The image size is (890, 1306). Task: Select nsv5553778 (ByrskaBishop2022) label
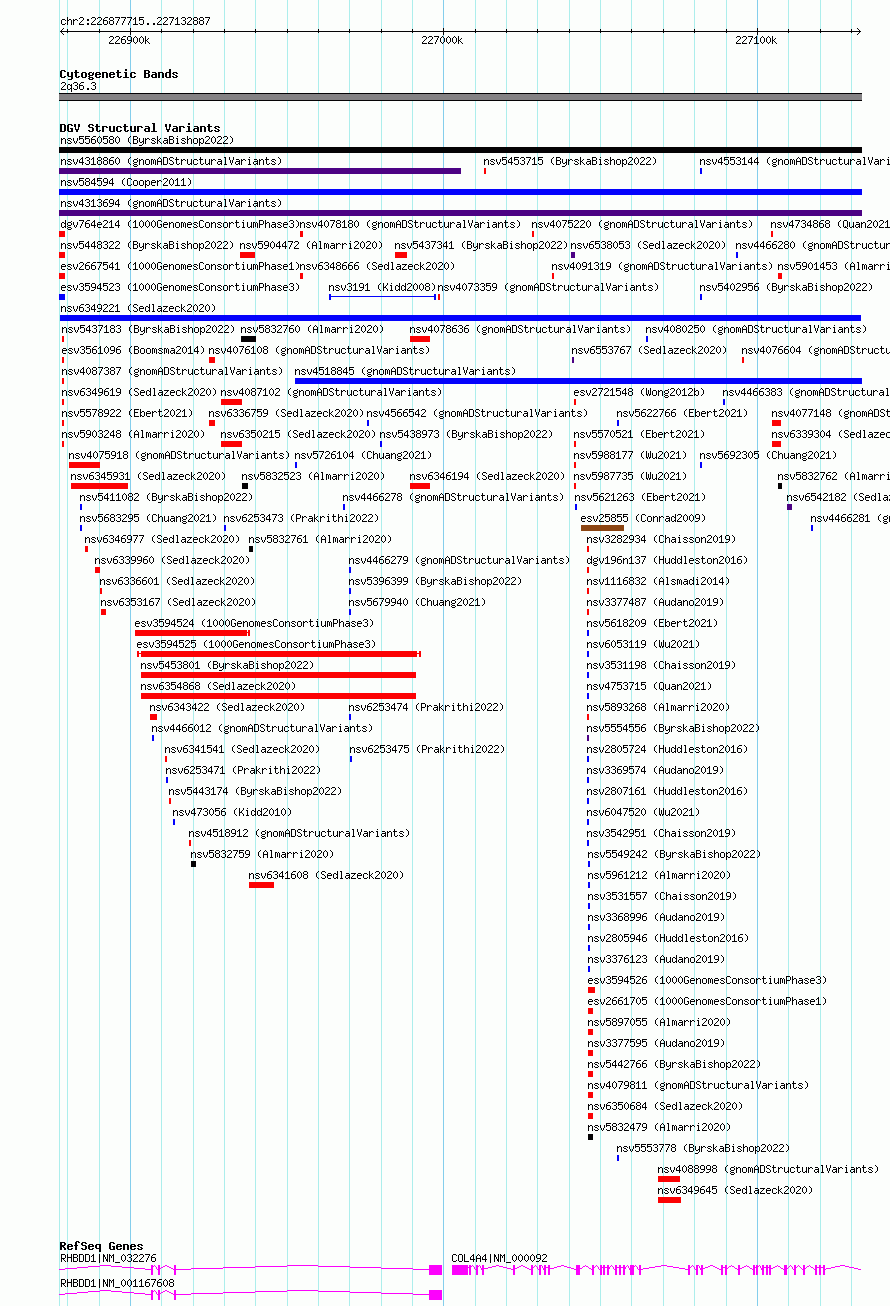click(x=703, y=1149)
